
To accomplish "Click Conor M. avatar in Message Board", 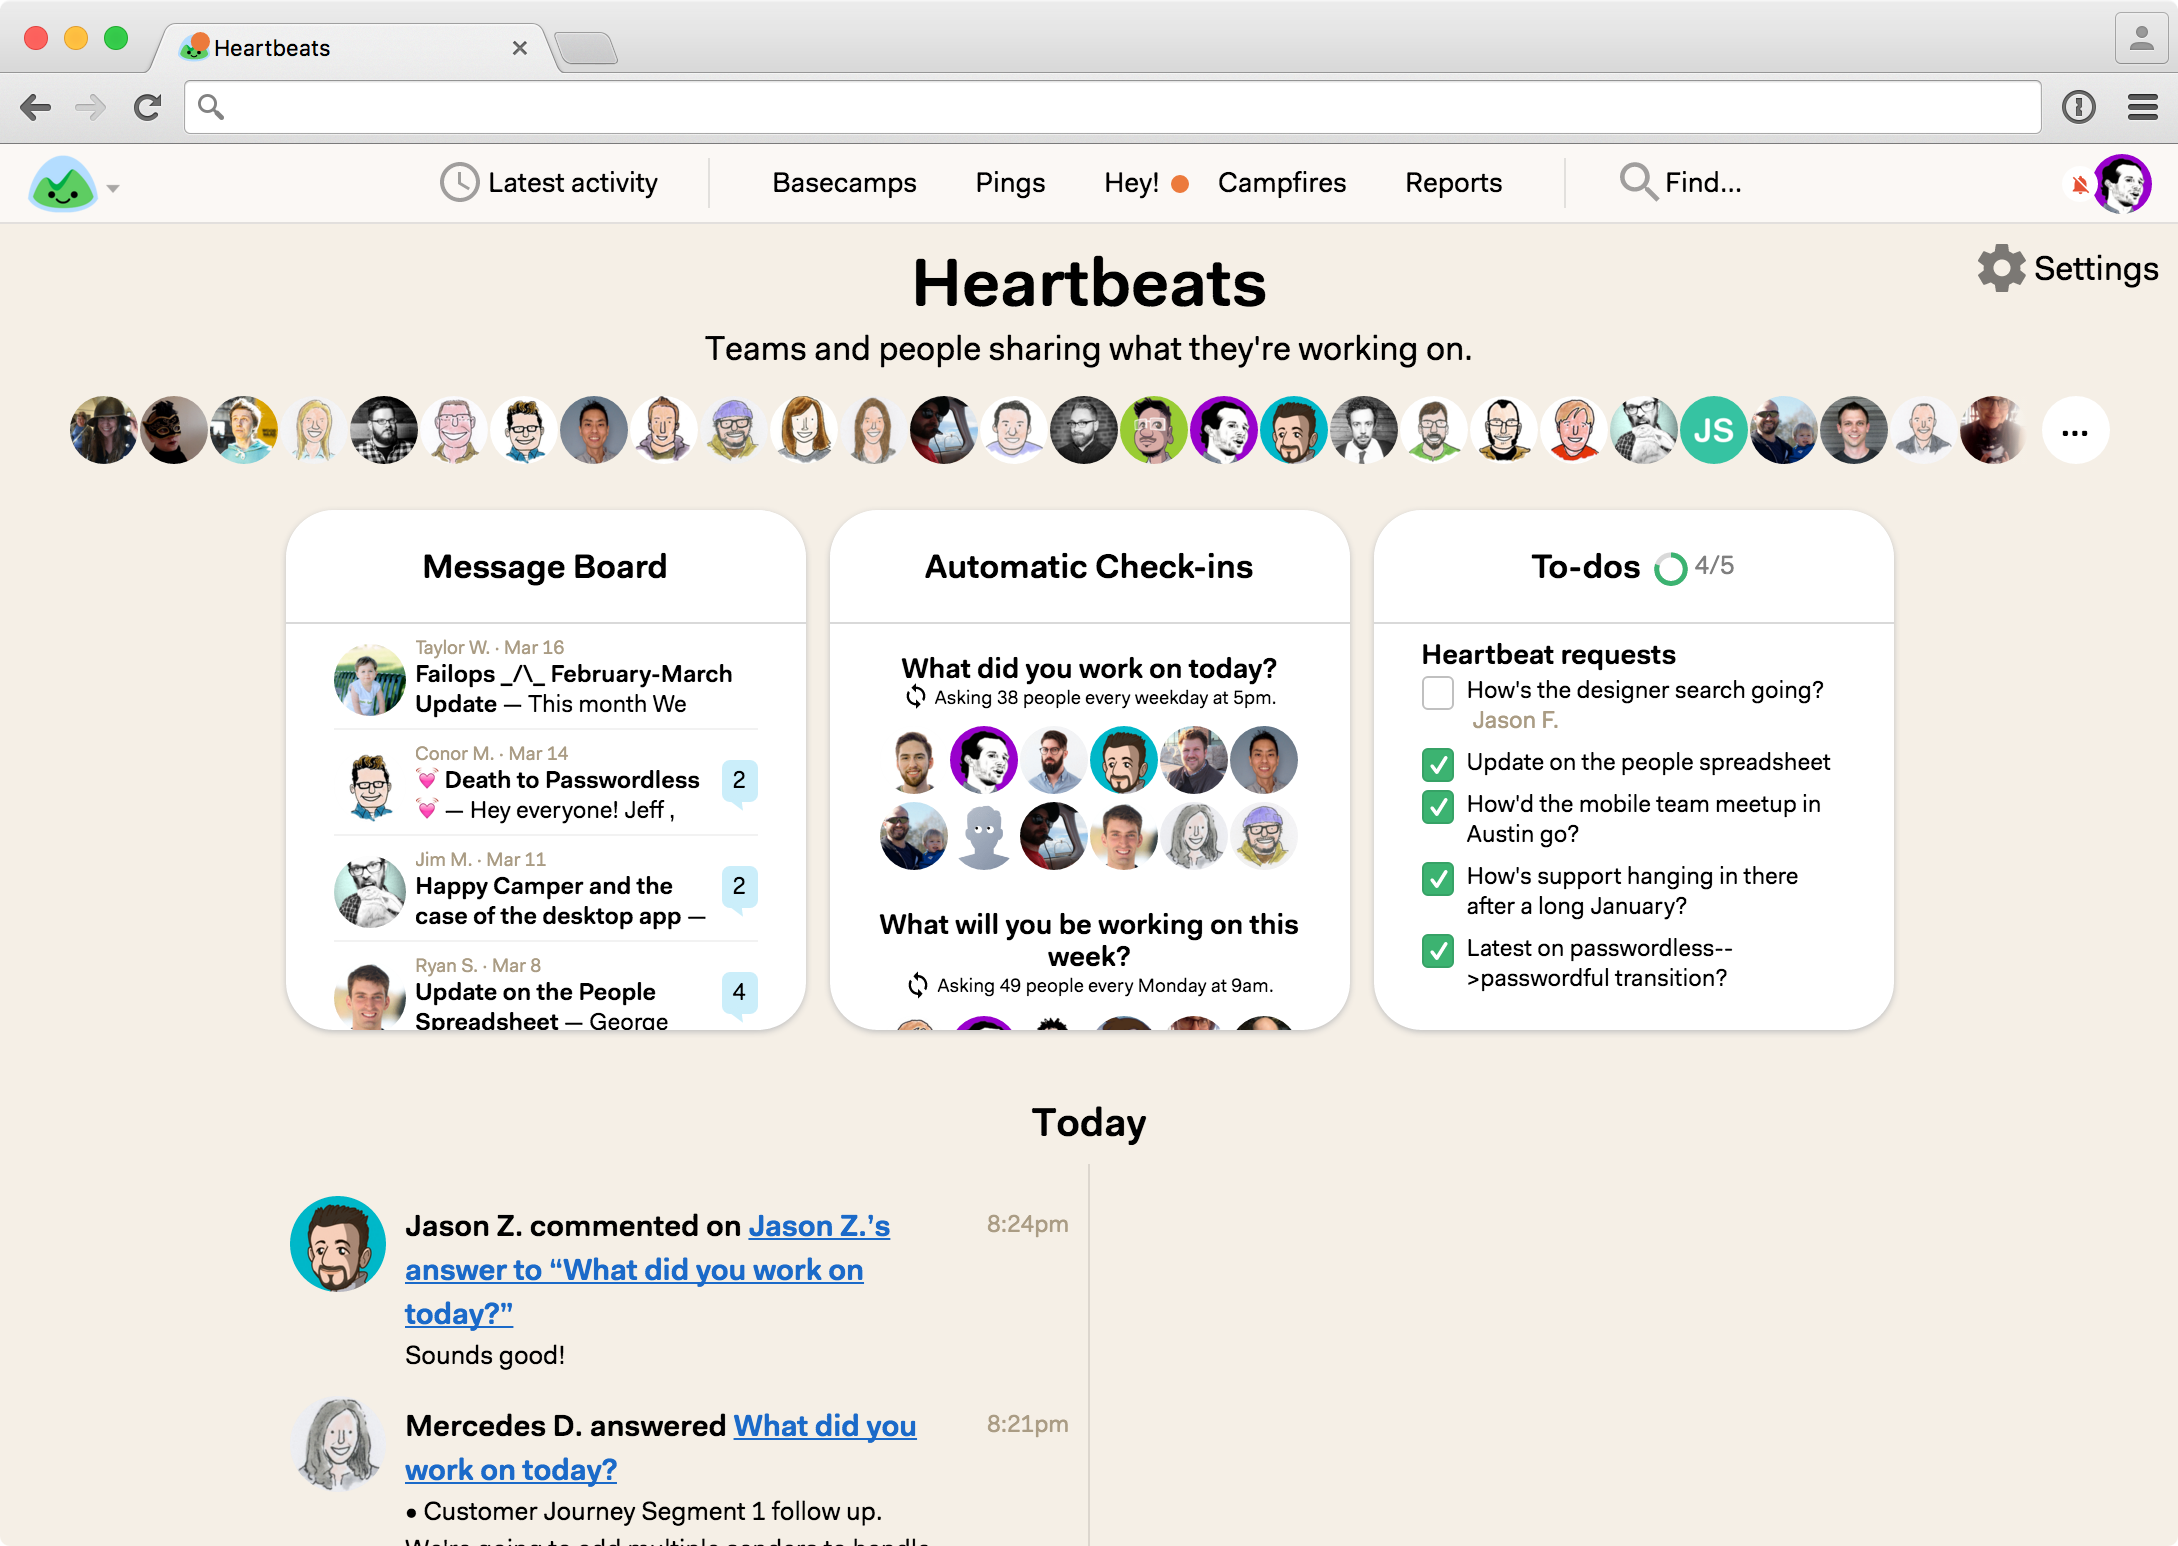I will tap(369, 787).
